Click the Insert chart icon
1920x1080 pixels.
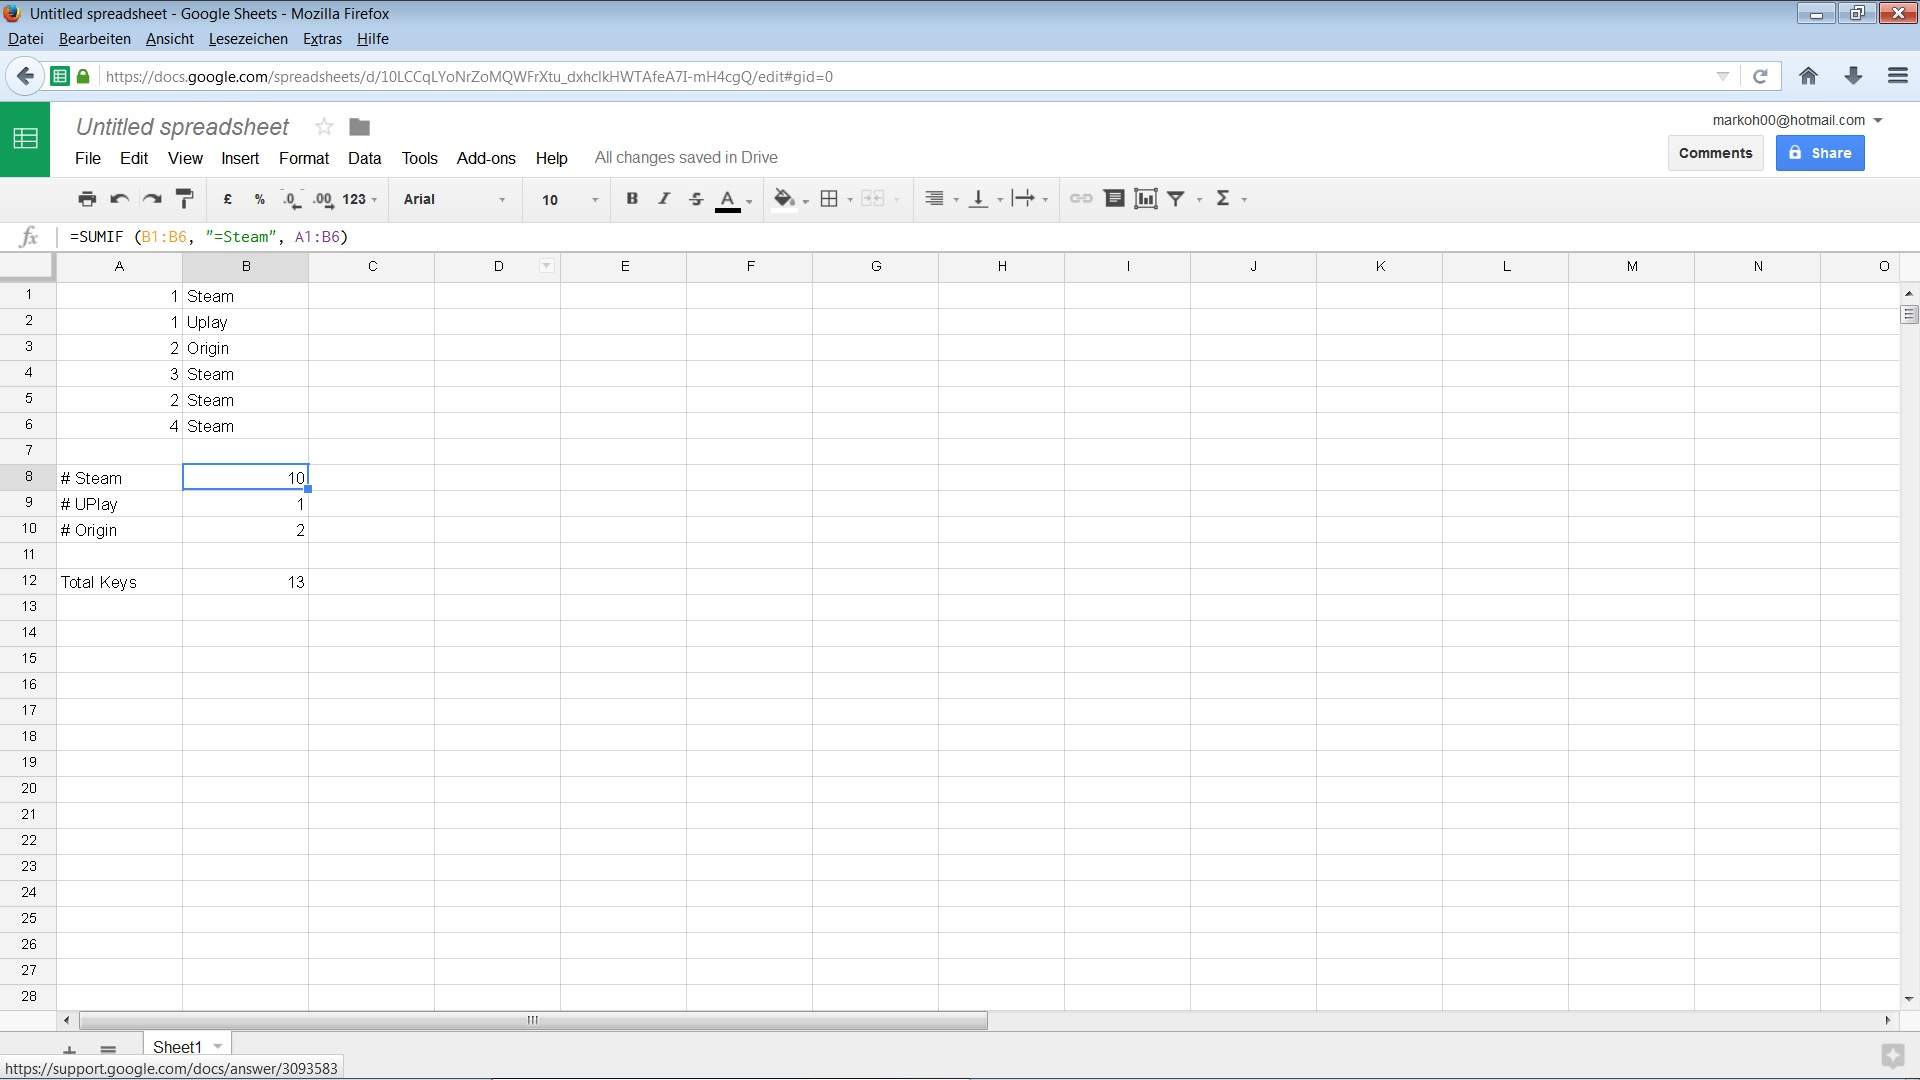pos(1145,199)
